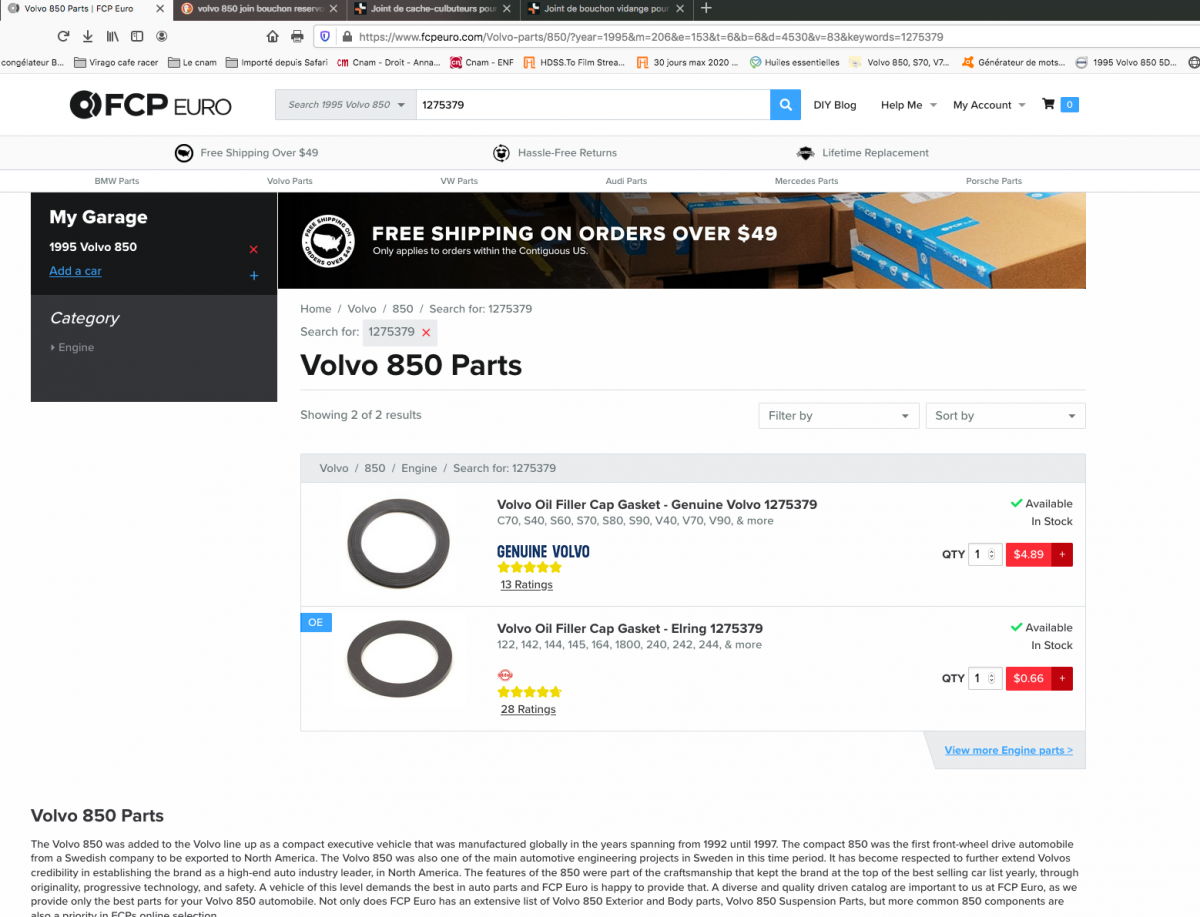Remove the 1995 Volvo 850 from My Garage
Image resolution: width=1200 pixels, height=917 pixels.
(253, 247)
